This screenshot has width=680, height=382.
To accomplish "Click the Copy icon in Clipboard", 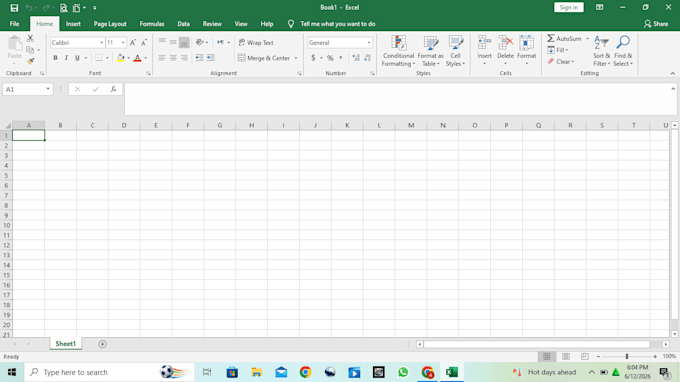I will 30,50.
